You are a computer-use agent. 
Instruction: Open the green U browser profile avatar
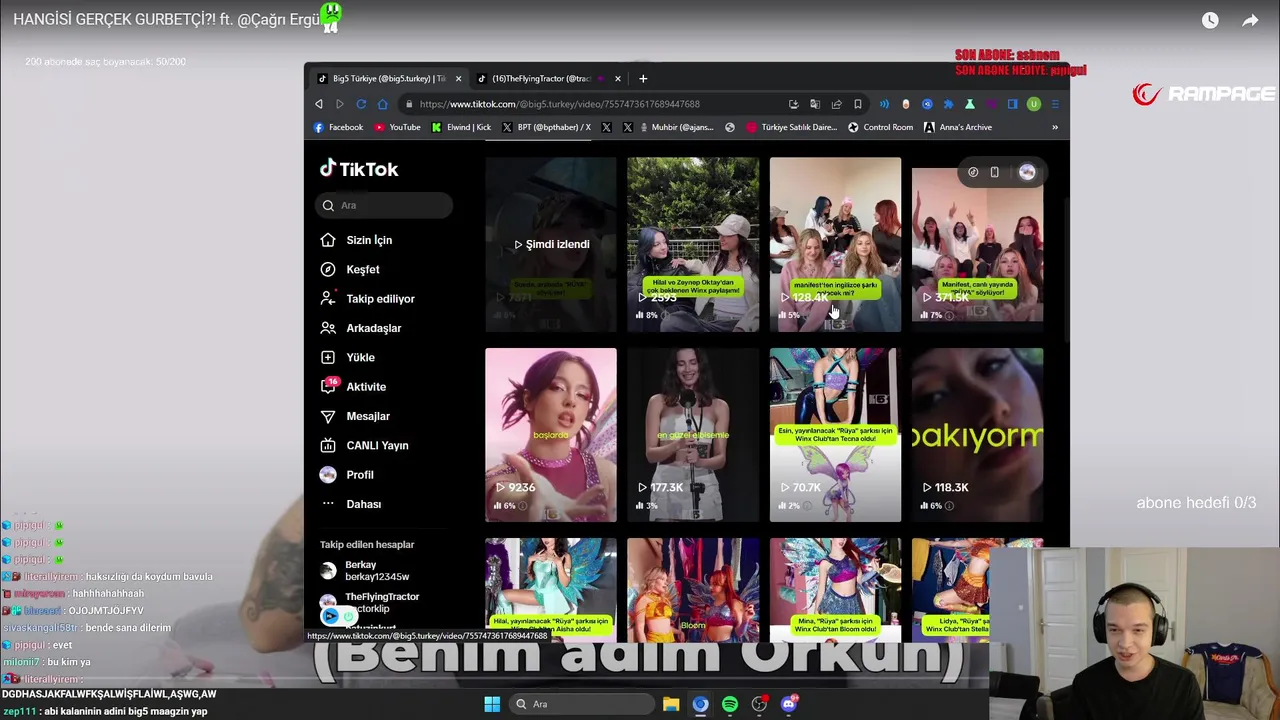(x=1034, y=104)
